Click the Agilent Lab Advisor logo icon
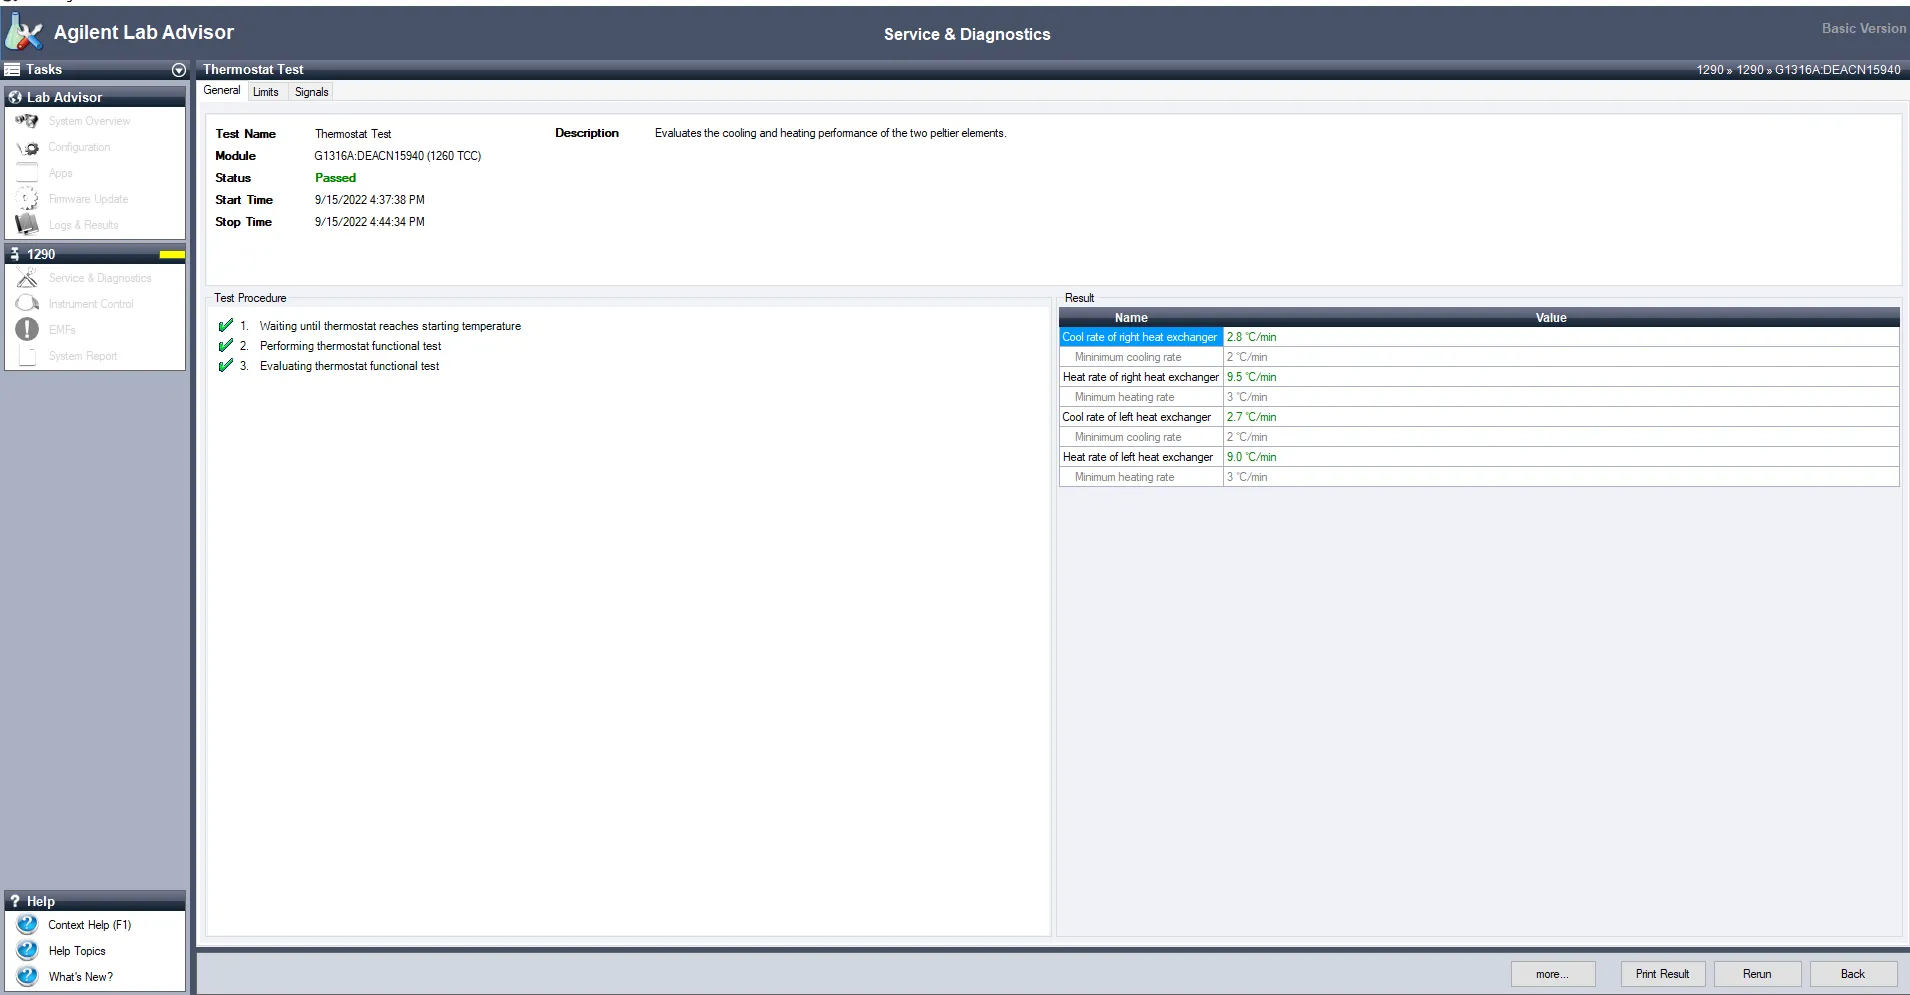This screenshot has width=1910, height=995. coord(23,32)
